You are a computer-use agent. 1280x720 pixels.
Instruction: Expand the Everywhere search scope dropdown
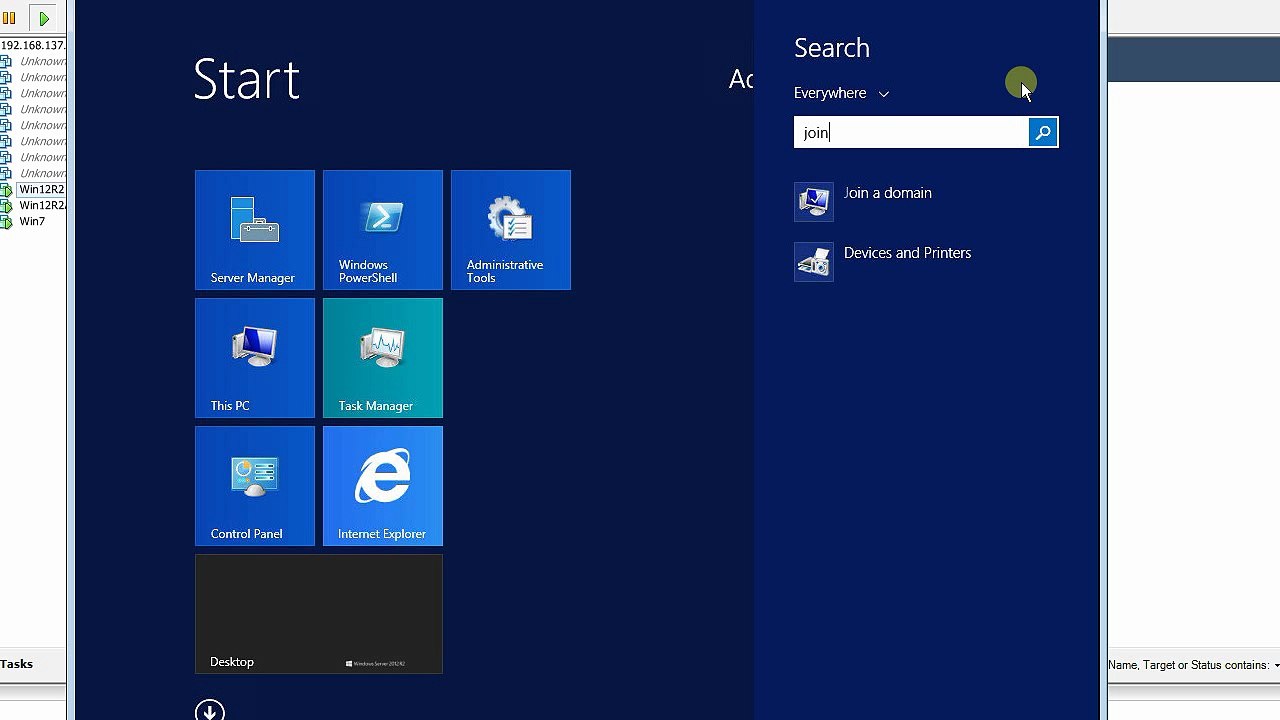841,93
